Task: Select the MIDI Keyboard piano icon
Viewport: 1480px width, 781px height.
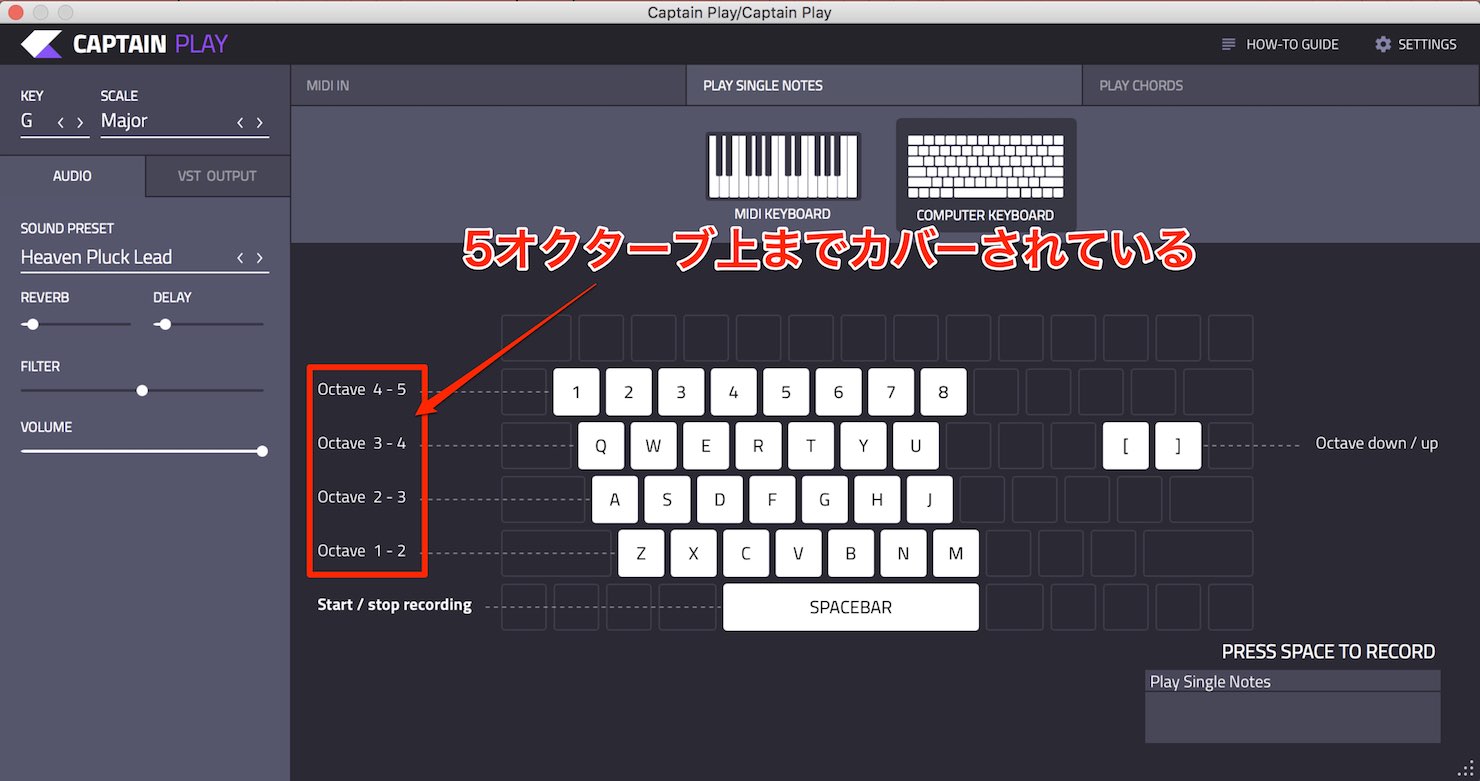Action: click(x=783, y=165)
